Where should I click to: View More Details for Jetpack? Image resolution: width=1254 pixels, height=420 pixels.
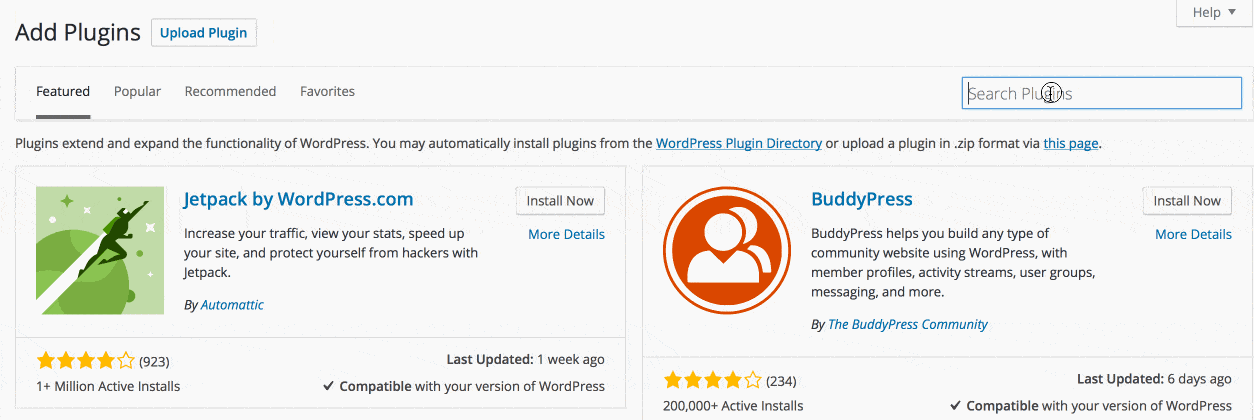tap(566, 234)
